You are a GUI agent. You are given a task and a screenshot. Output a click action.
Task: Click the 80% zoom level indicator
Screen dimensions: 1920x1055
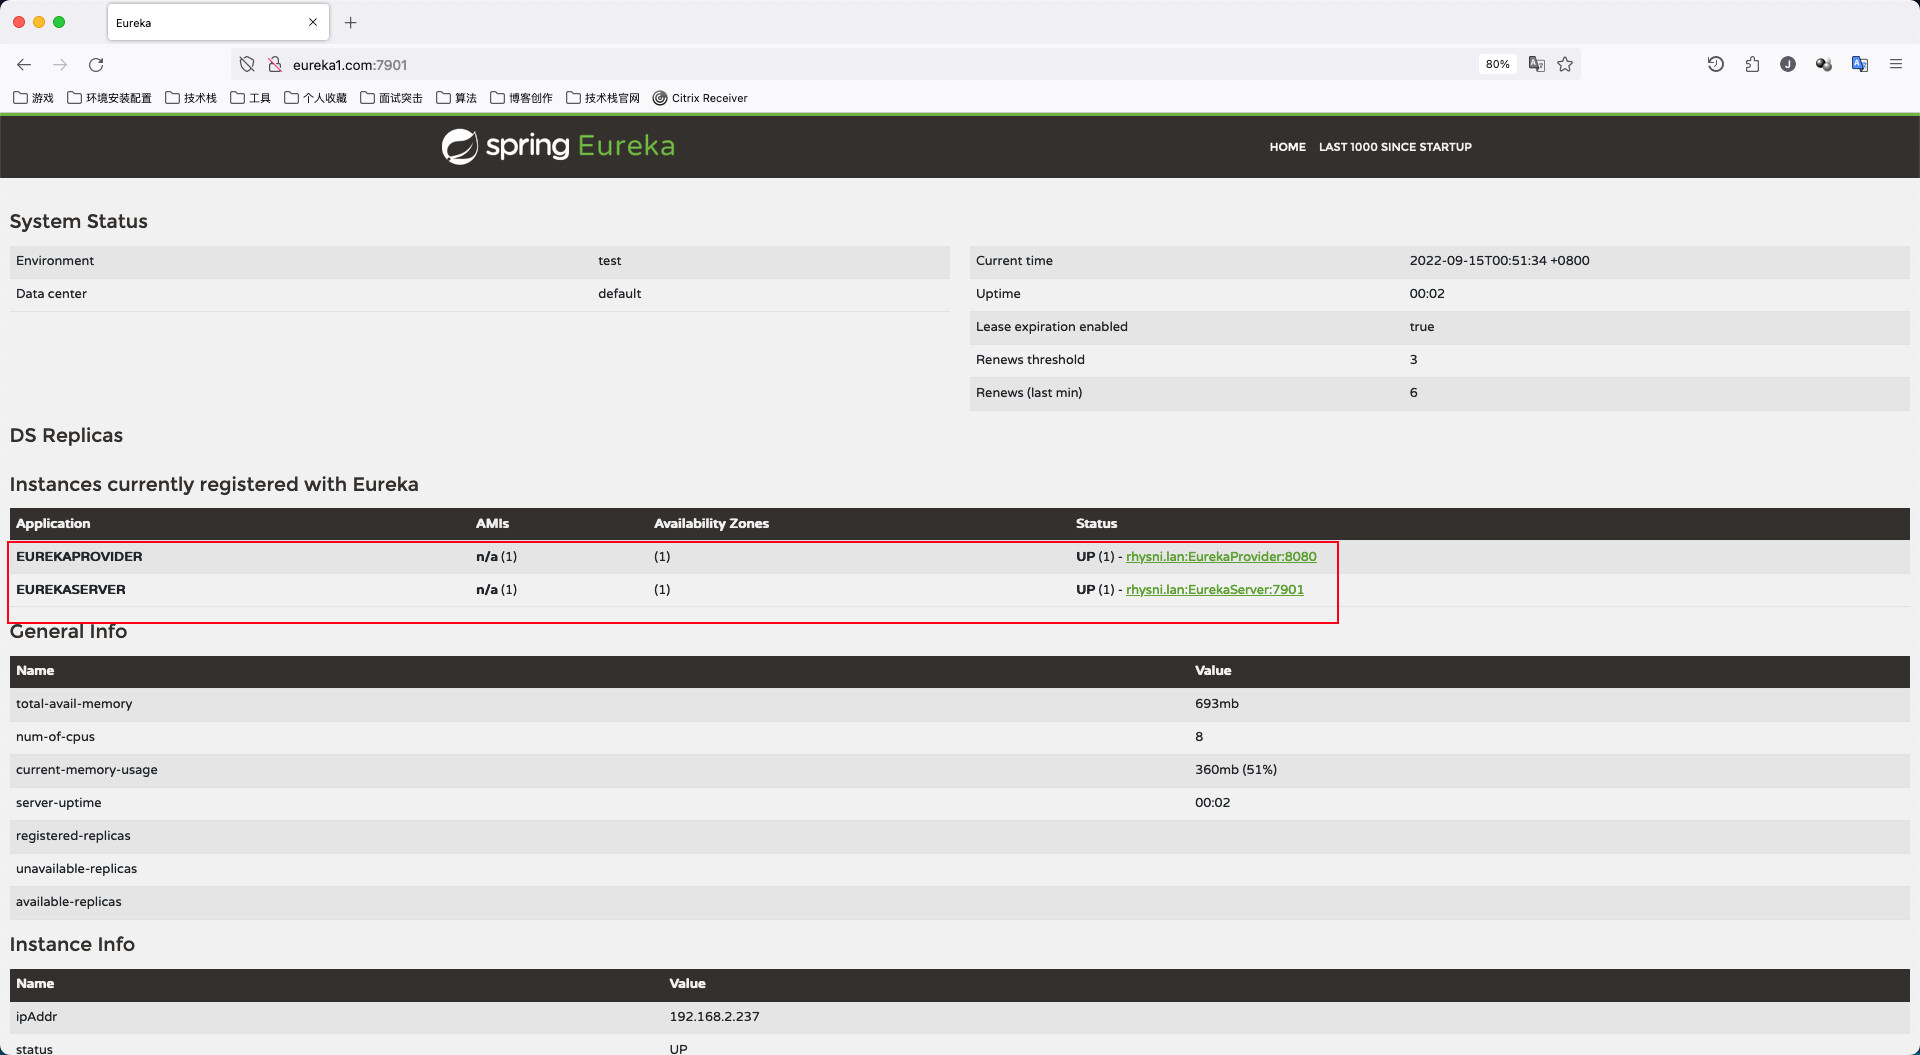tap(1497, 64)
